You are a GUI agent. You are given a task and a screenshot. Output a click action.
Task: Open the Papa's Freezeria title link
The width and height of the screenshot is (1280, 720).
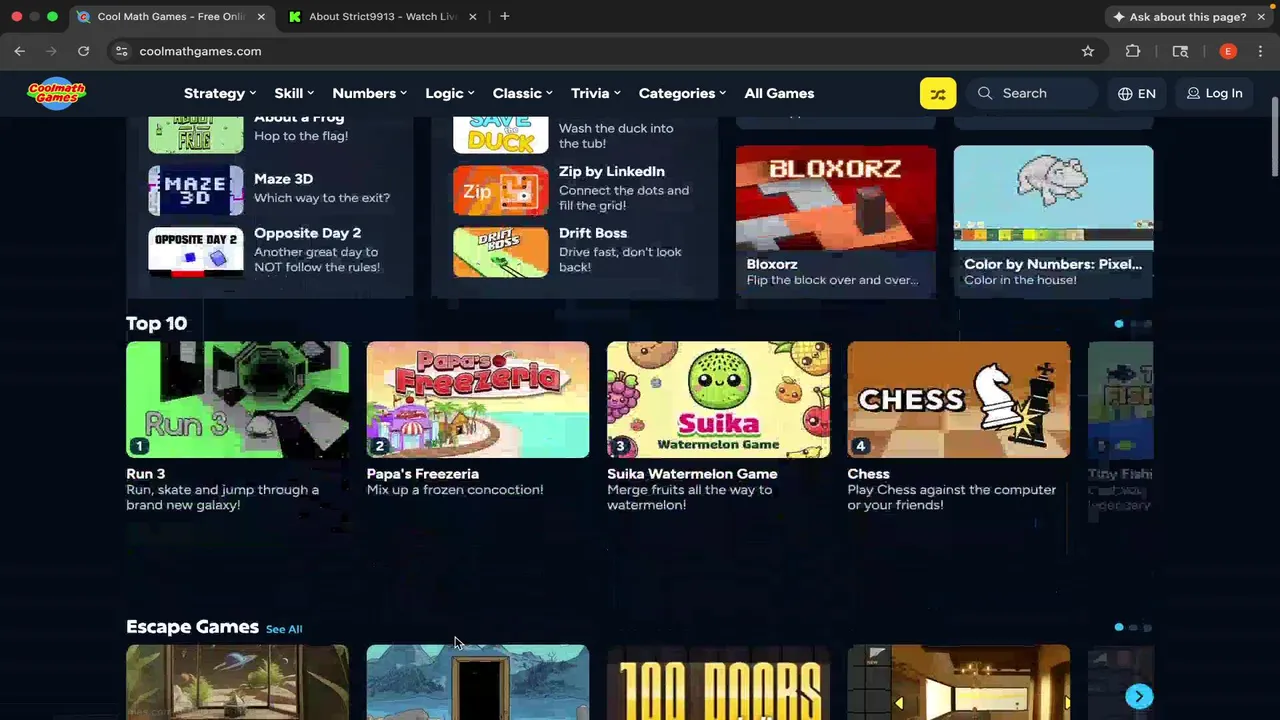tap(423, 474)
